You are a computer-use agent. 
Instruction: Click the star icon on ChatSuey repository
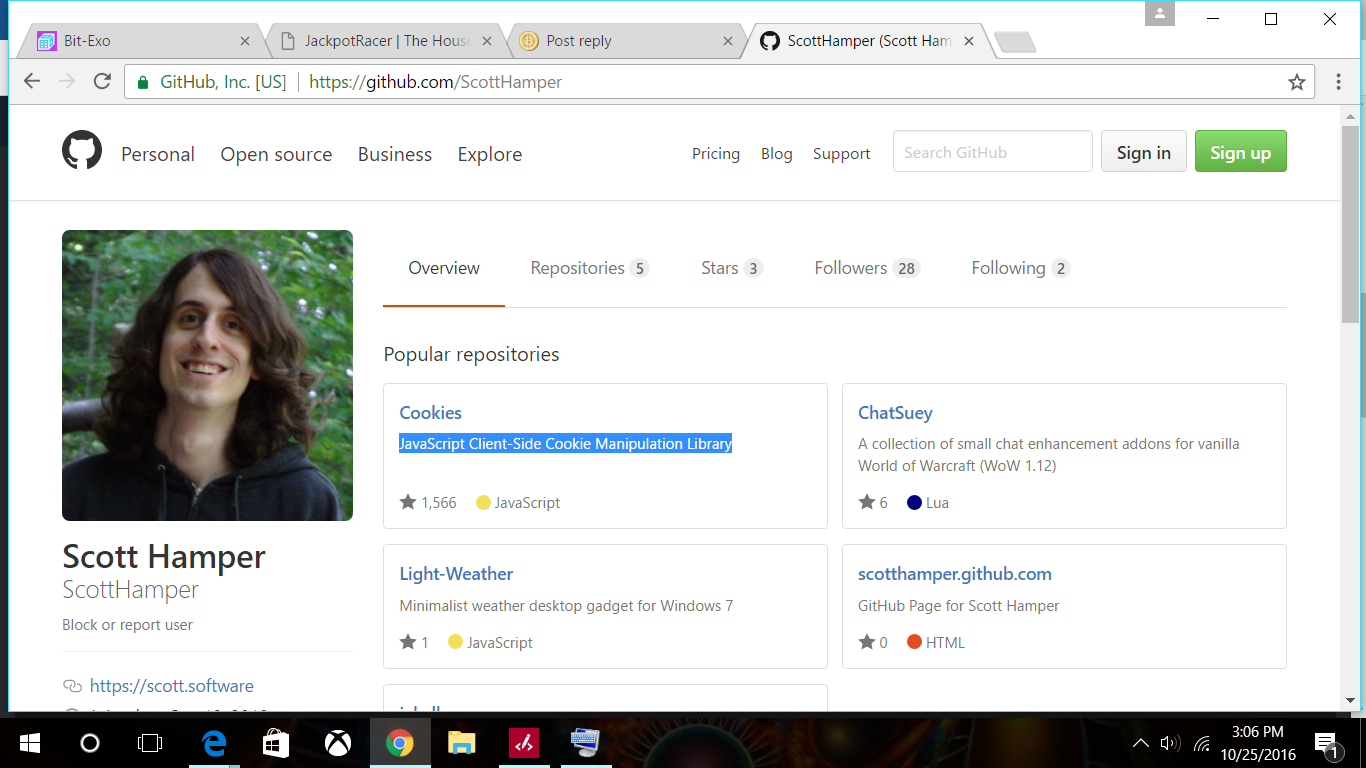click(867, 502)
